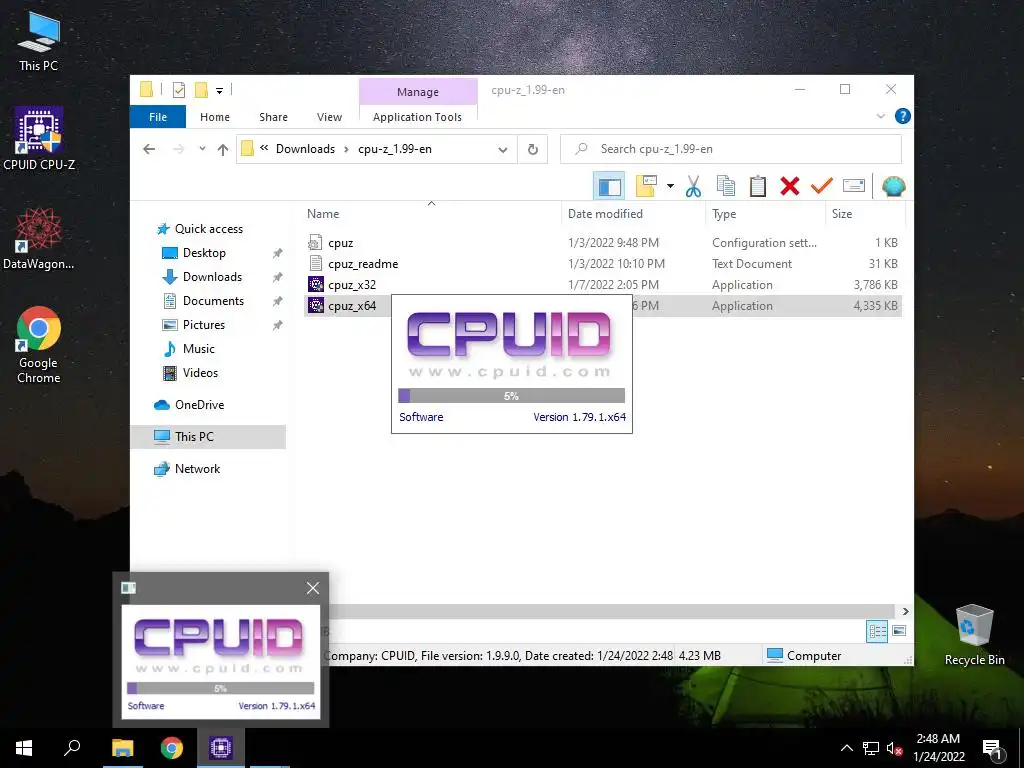The width and height of the screenshot is (1024, 768).
Task: Click the orange checkmark Properties icon
Action: (822, 187)
